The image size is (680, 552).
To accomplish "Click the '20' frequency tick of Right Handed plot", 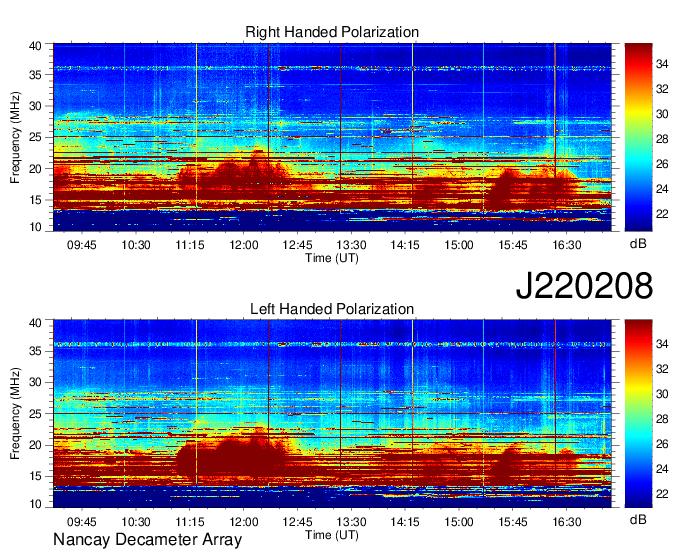I will coord(35,169).
